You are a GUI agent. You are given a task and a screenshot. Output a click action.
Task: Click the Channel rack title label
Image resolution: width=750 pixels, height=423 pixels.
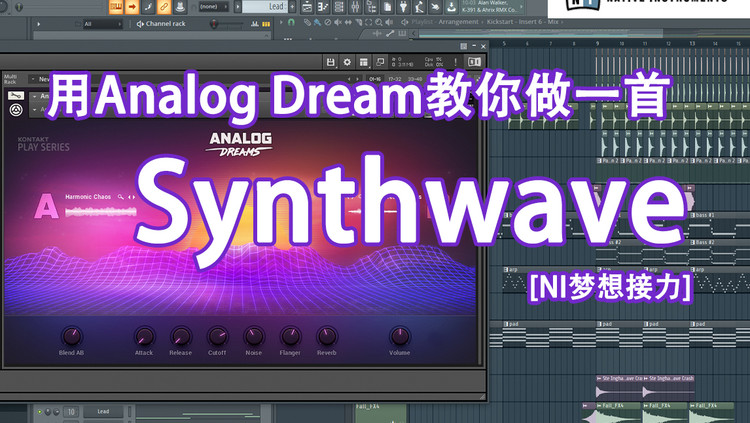(165, 23)
